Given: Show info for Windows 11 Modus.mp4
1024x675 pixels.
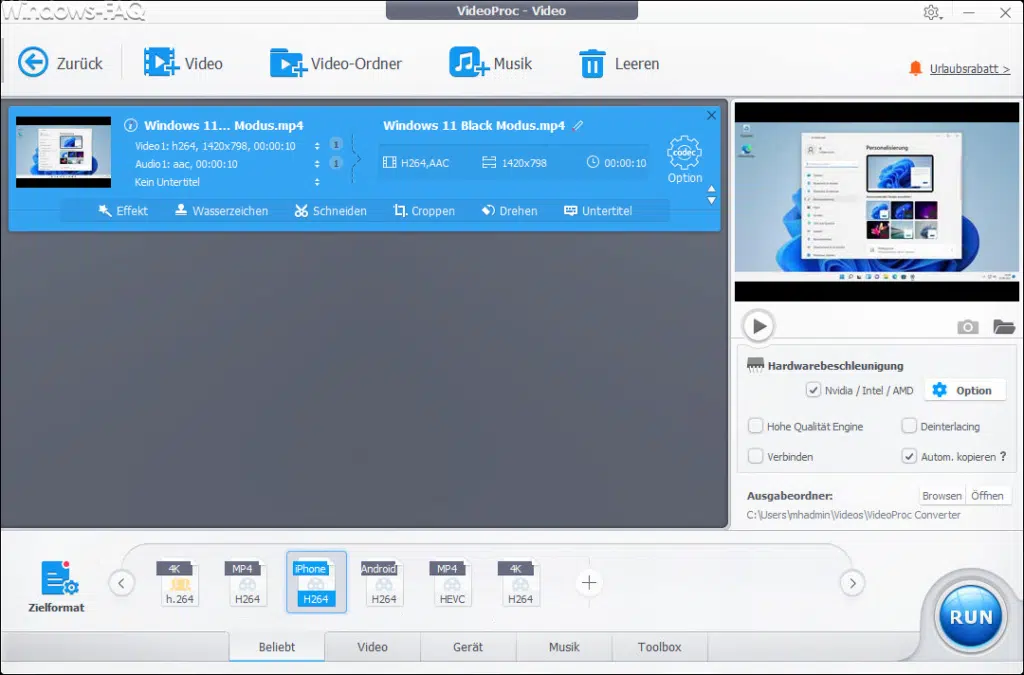Looking at the screenshot, I should 131,125.
